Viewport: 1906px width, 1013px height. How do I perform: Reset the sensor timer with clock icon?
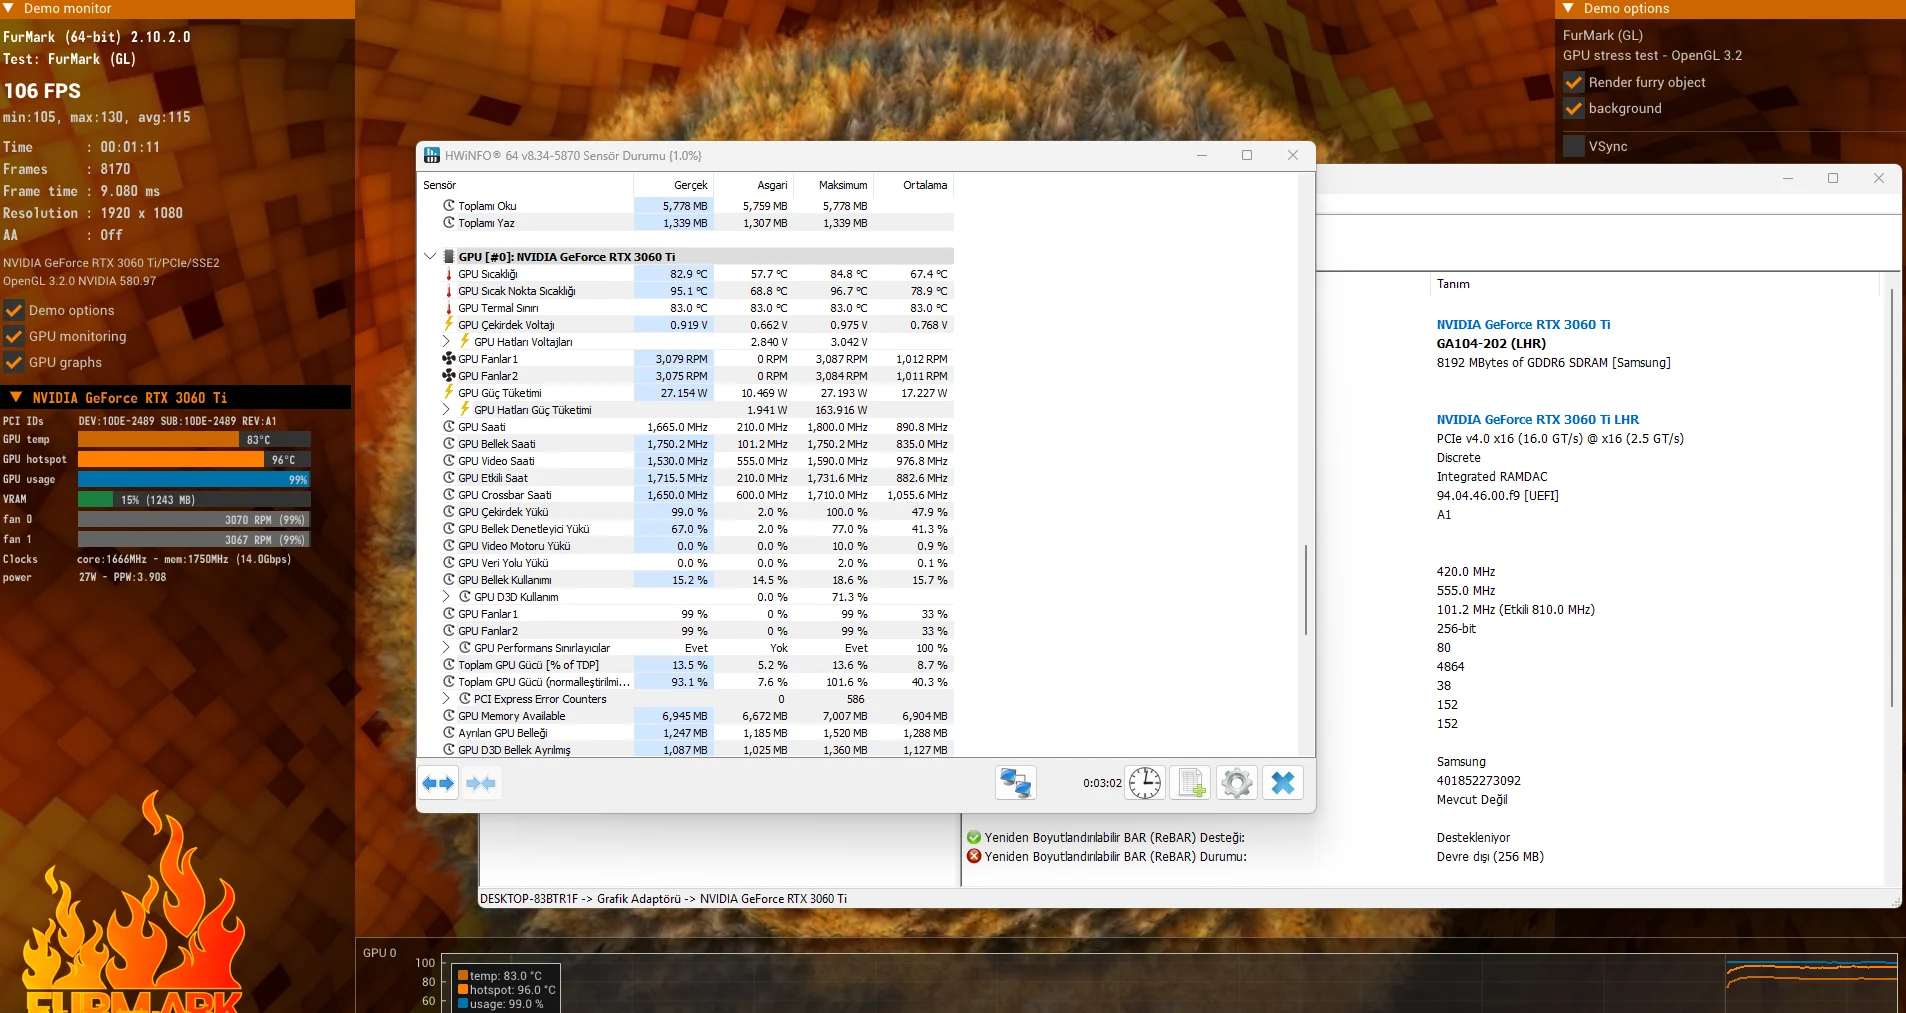point(1145,783)
